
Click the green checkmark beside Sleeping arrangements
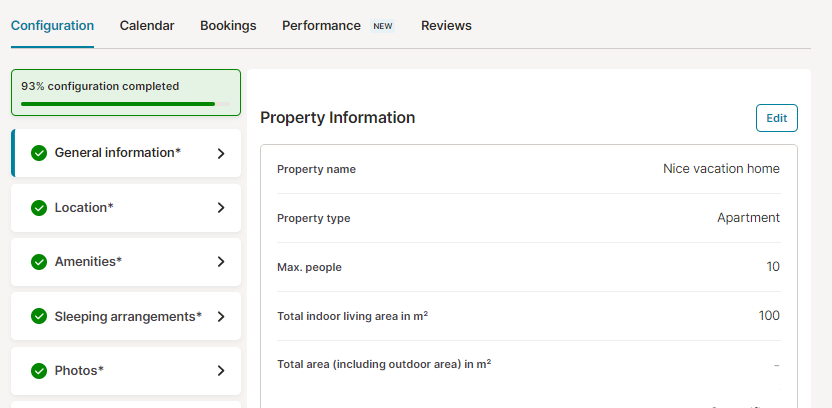[x=39, y=317]
